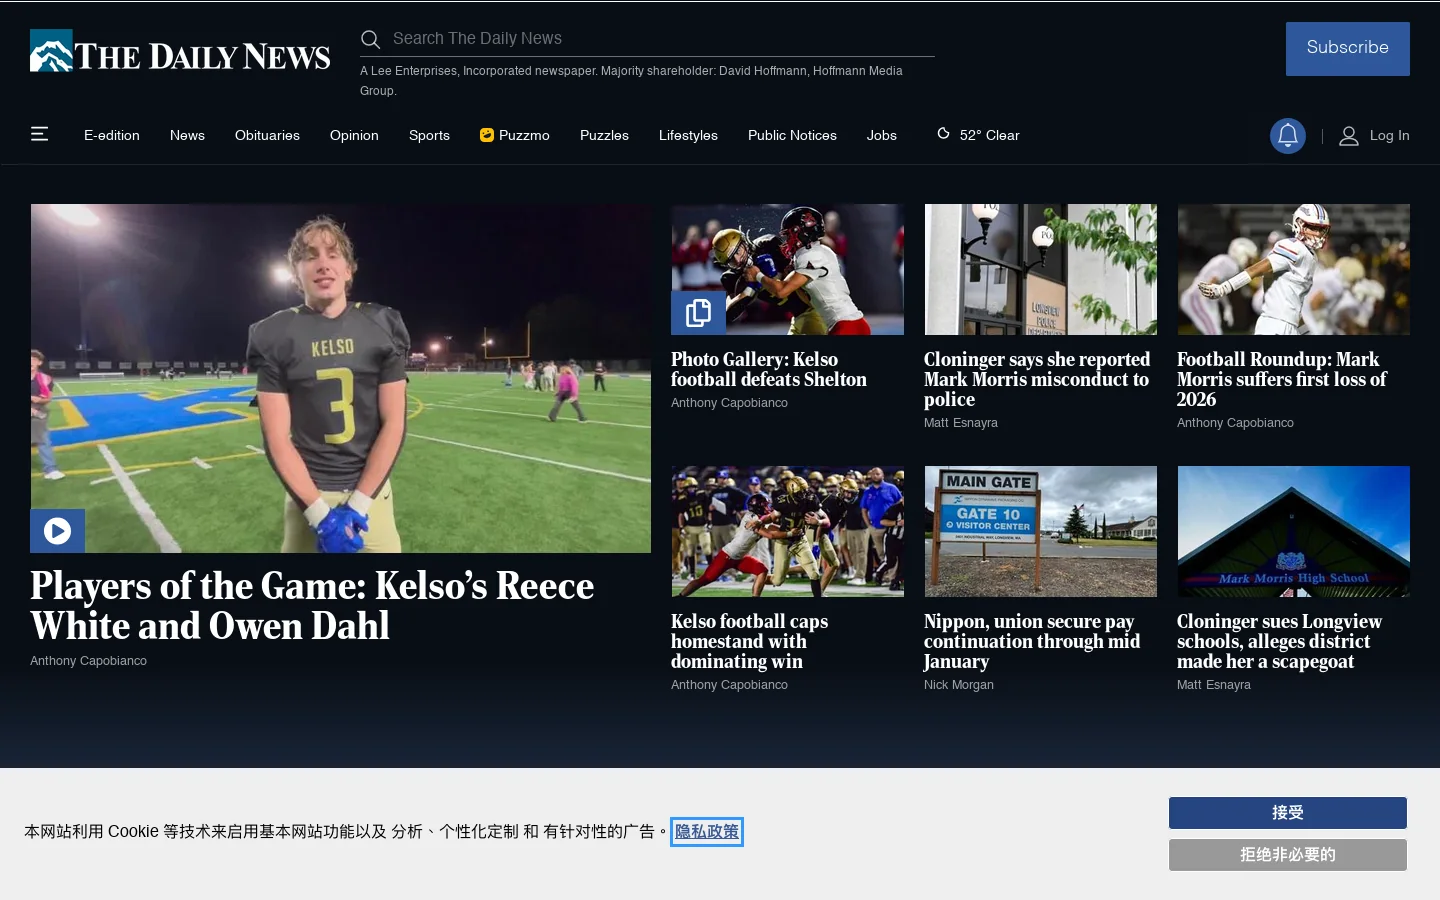
Task: Click the weather moon icon
Action: tap(943, 133)
